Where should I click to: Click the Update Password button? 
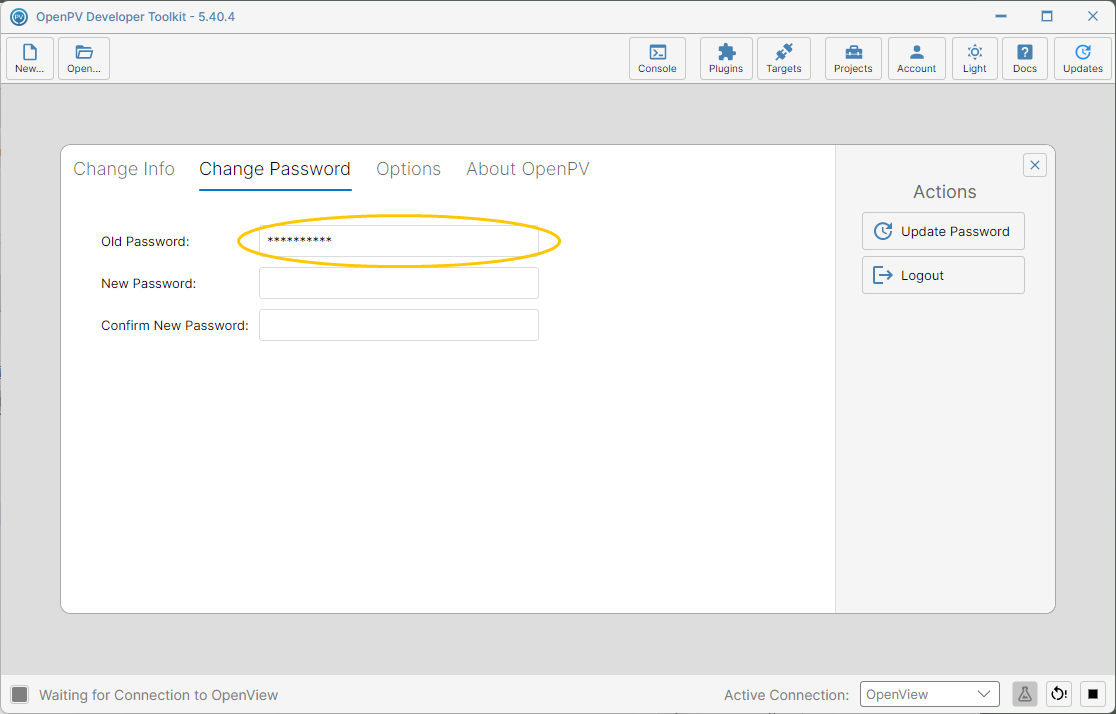coord(943,231)
